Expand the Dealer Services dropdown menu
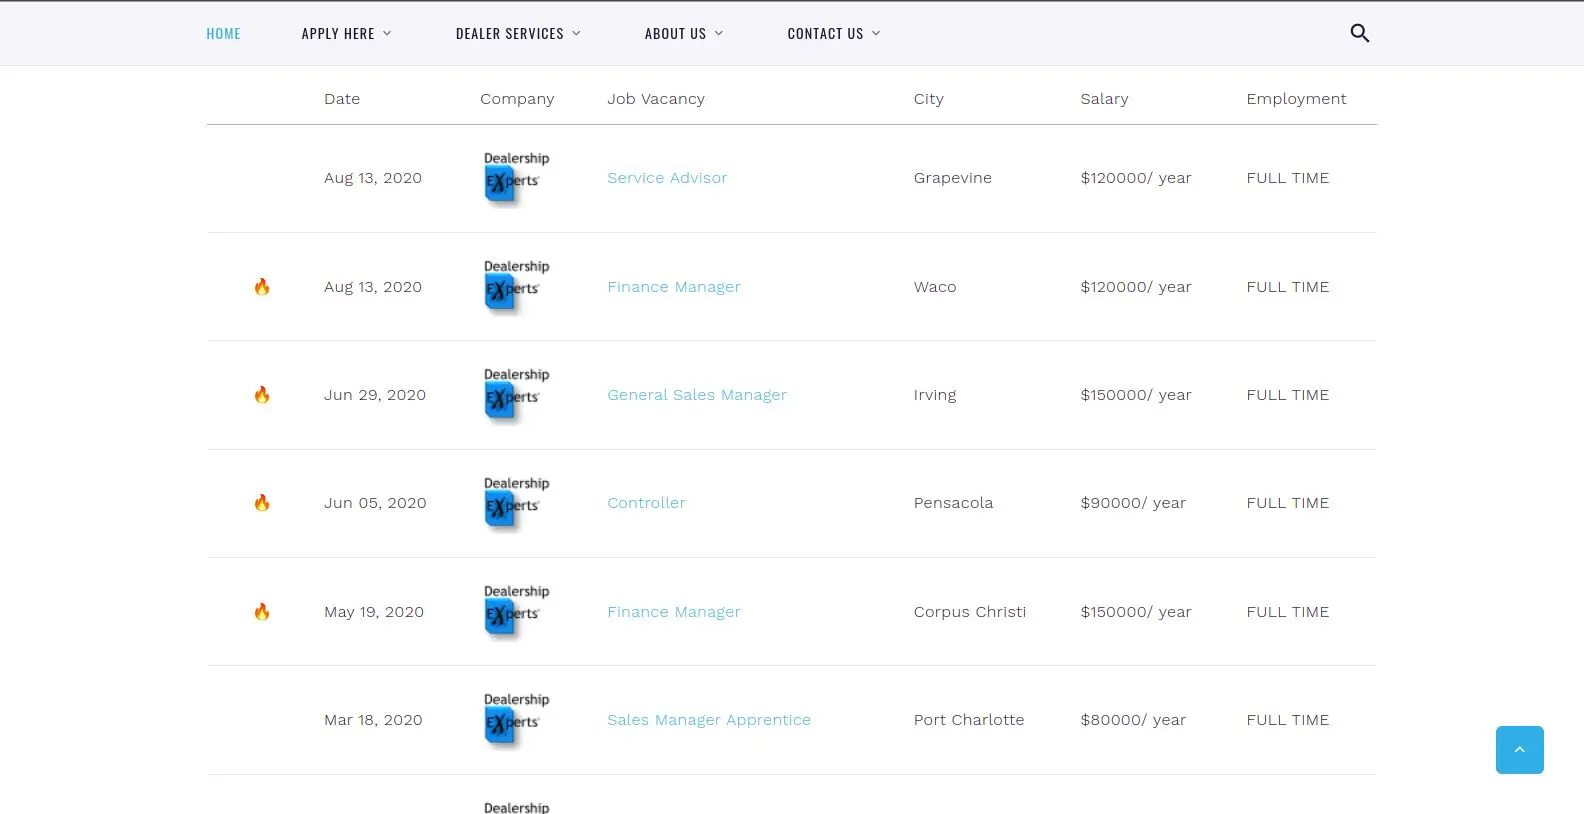The width and height of the screenshot is (1584, 814). tap(517, 34)
